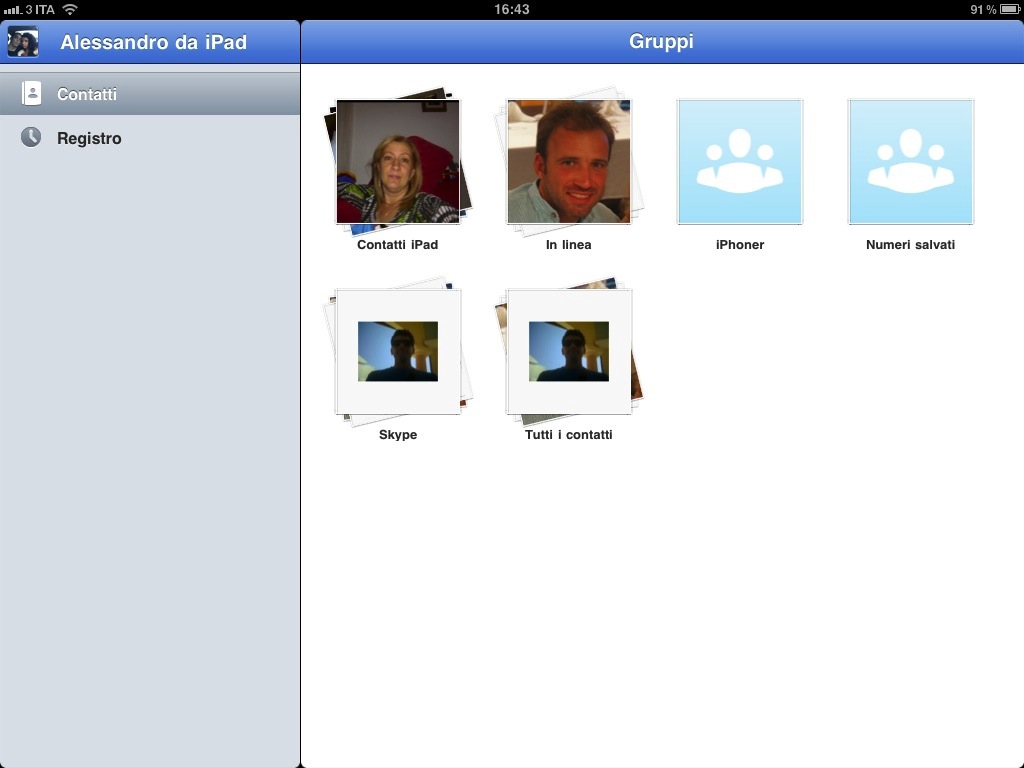
Task: Open the Registro sidebar item
Action: [x=150, y=138]
